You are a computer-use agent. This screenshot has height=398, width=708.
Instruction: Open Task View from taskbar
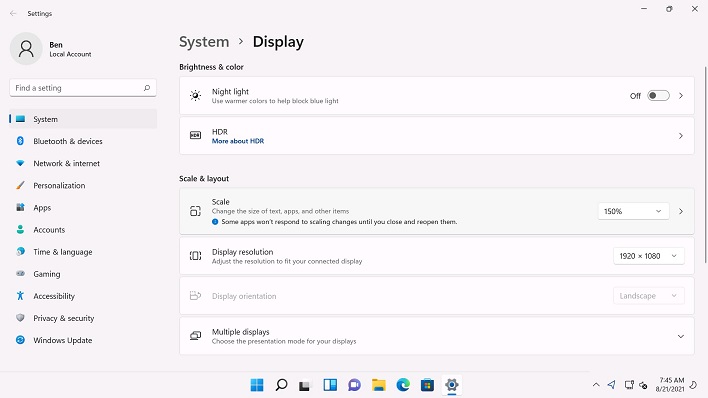tap(306, 385)
